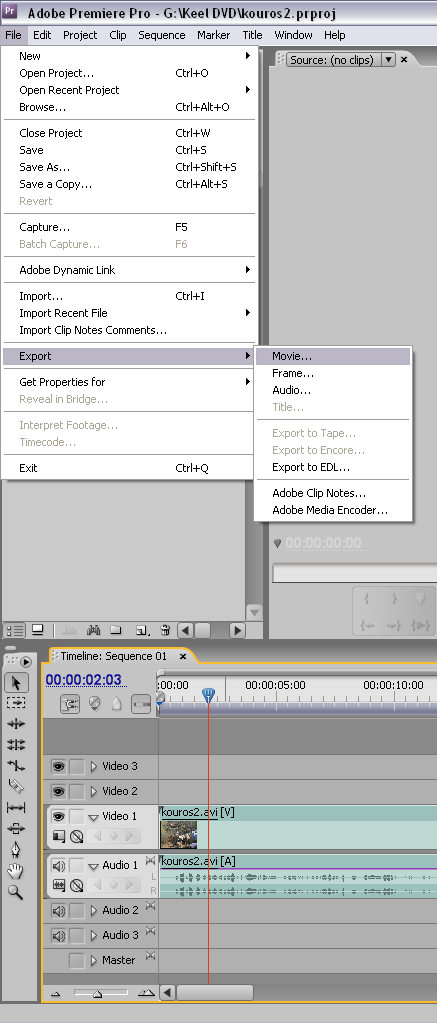Click the trash Clear icon
The image size is (437, 1023).
166,630
